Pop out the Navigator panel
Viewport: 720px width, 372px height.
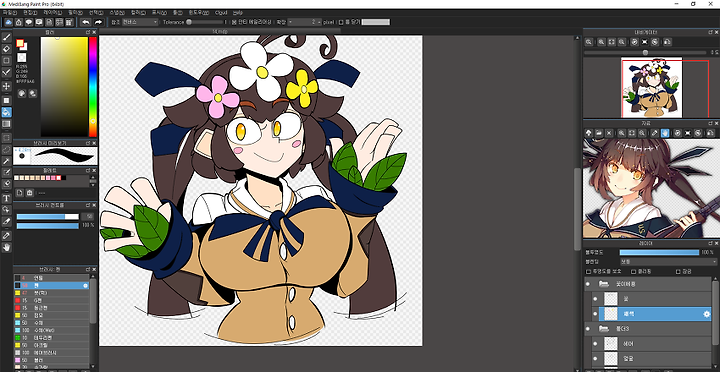click(x=710, y=32)
